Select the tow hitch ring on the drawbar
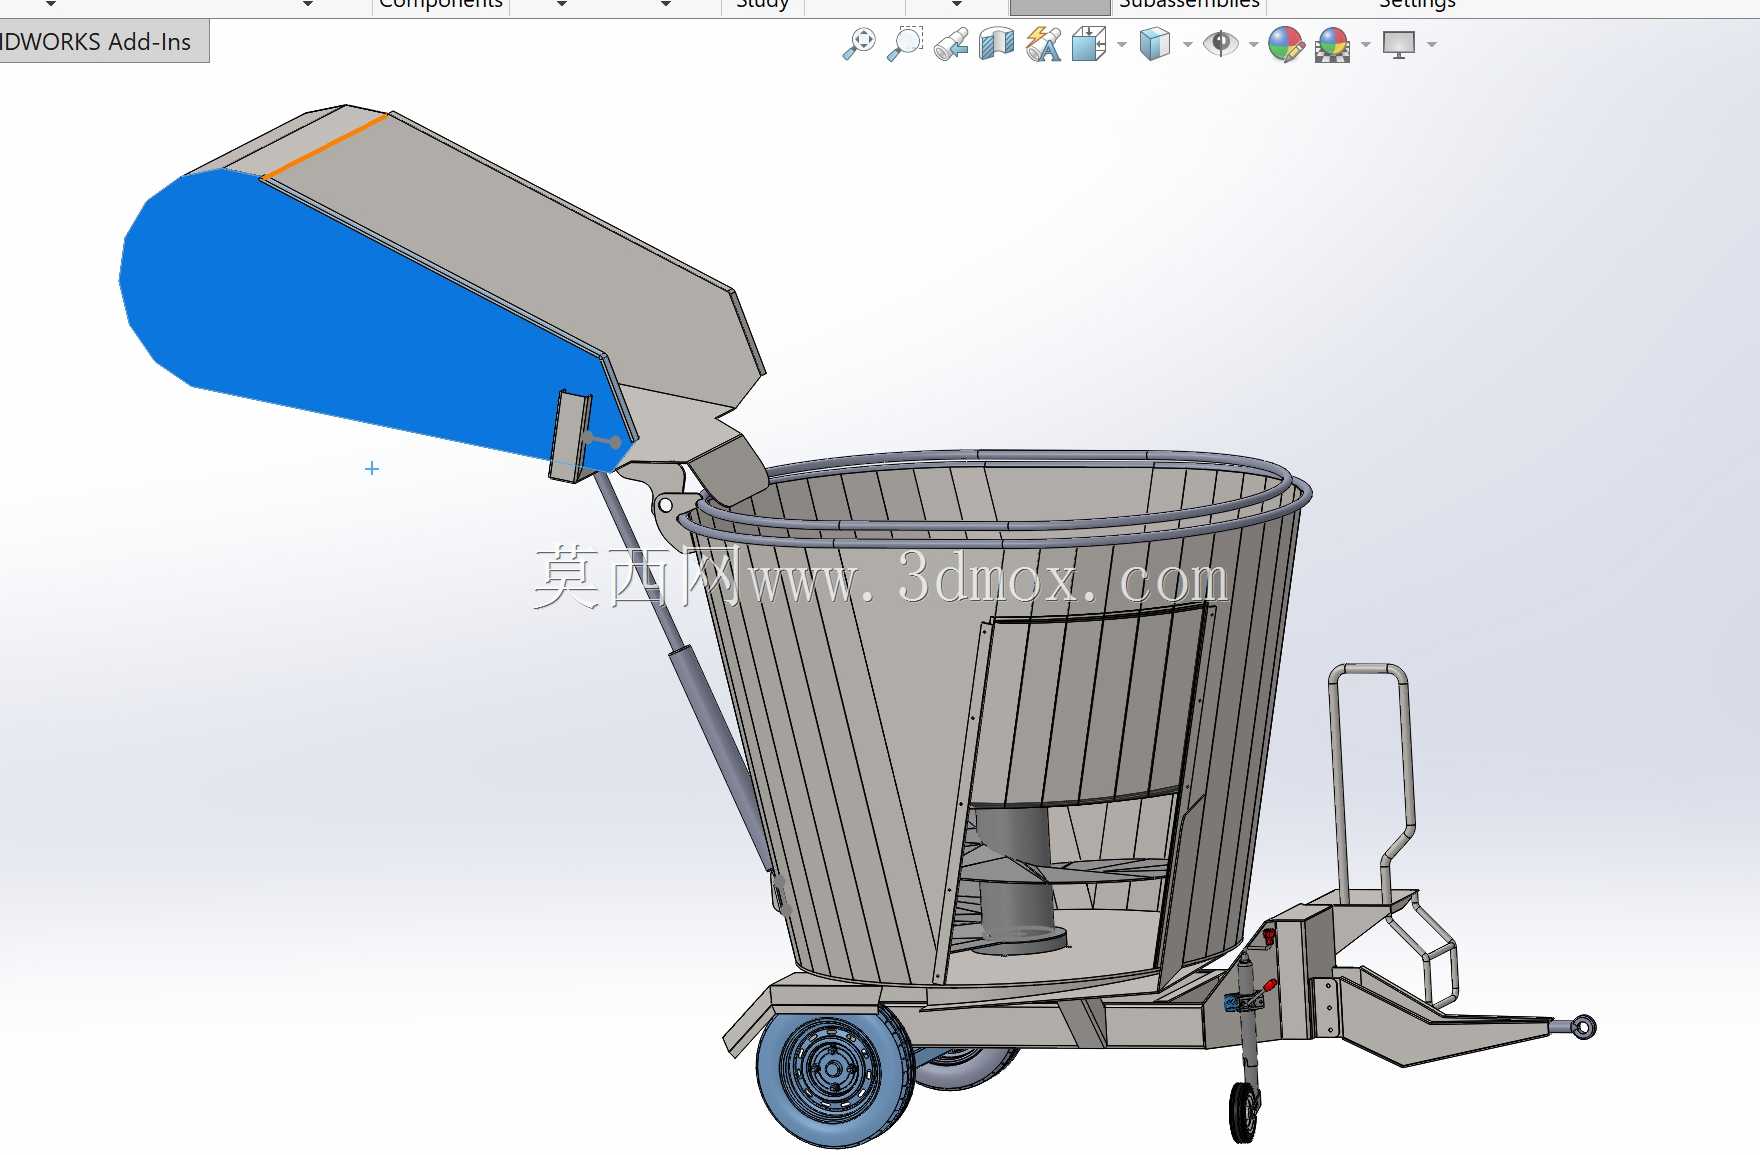This screenshot has width=1760, height=1155. coord(1582,1027)
